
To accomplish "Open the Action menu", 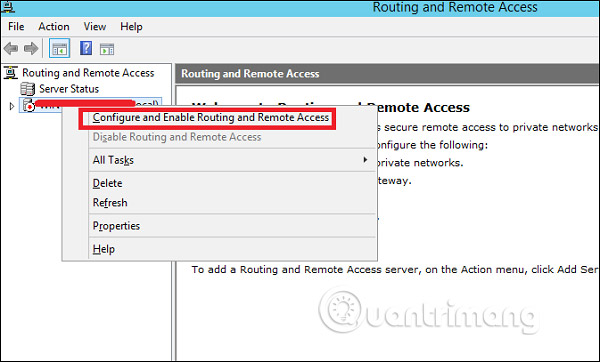I will (54, 27).
